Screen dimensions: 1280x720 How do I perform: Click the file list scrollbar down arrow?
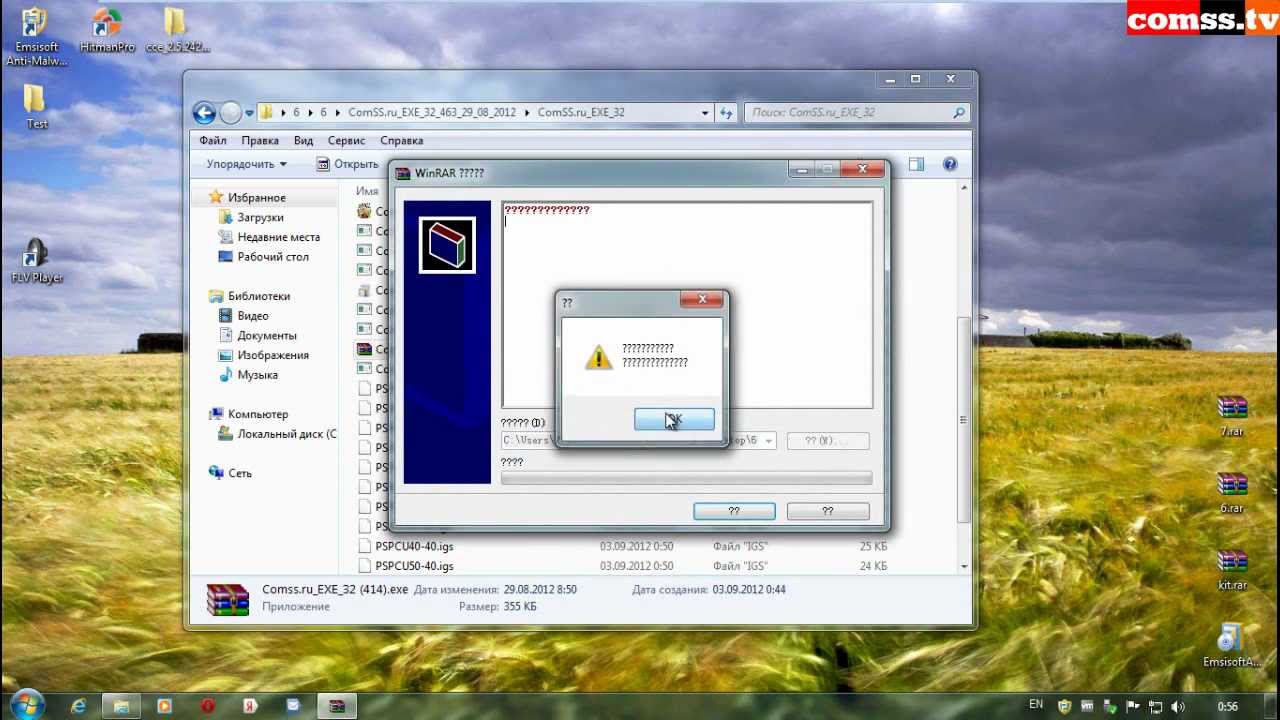point(964,567)
